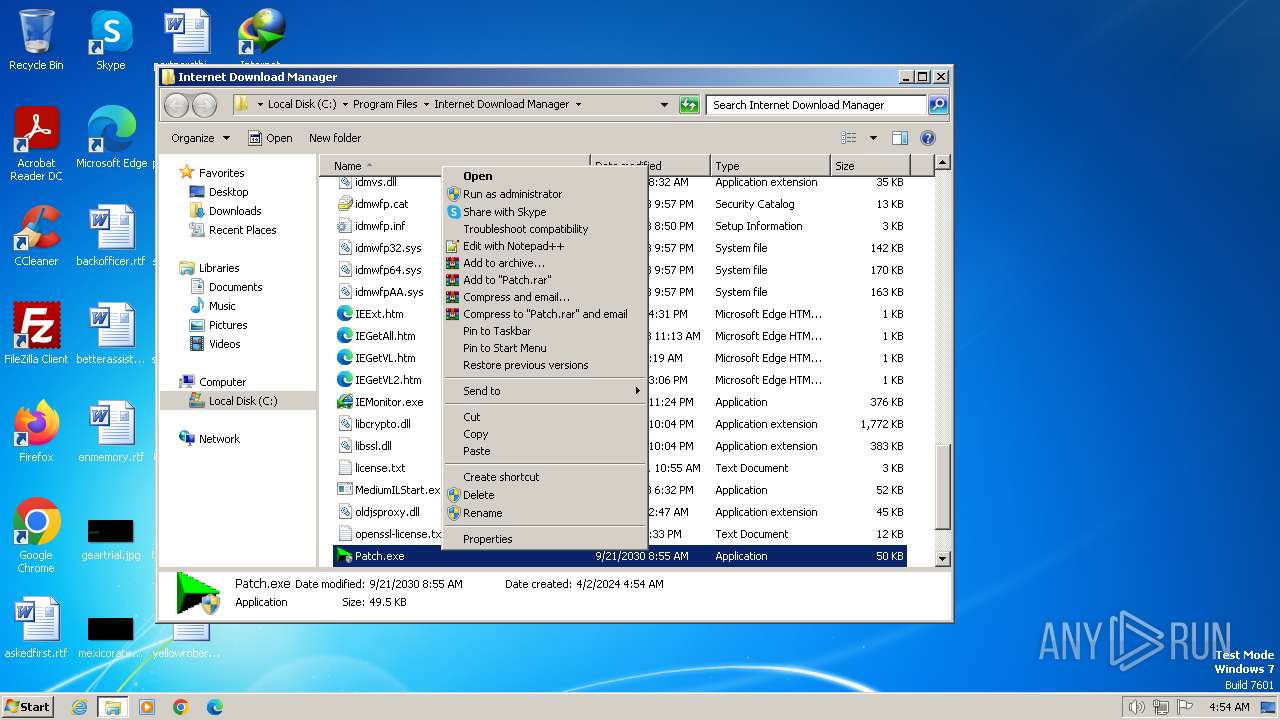The width and height of the screenshot is (1280, 720).
Task: Open backofficer.rtf document on desktop
Action: coord(111,235)
